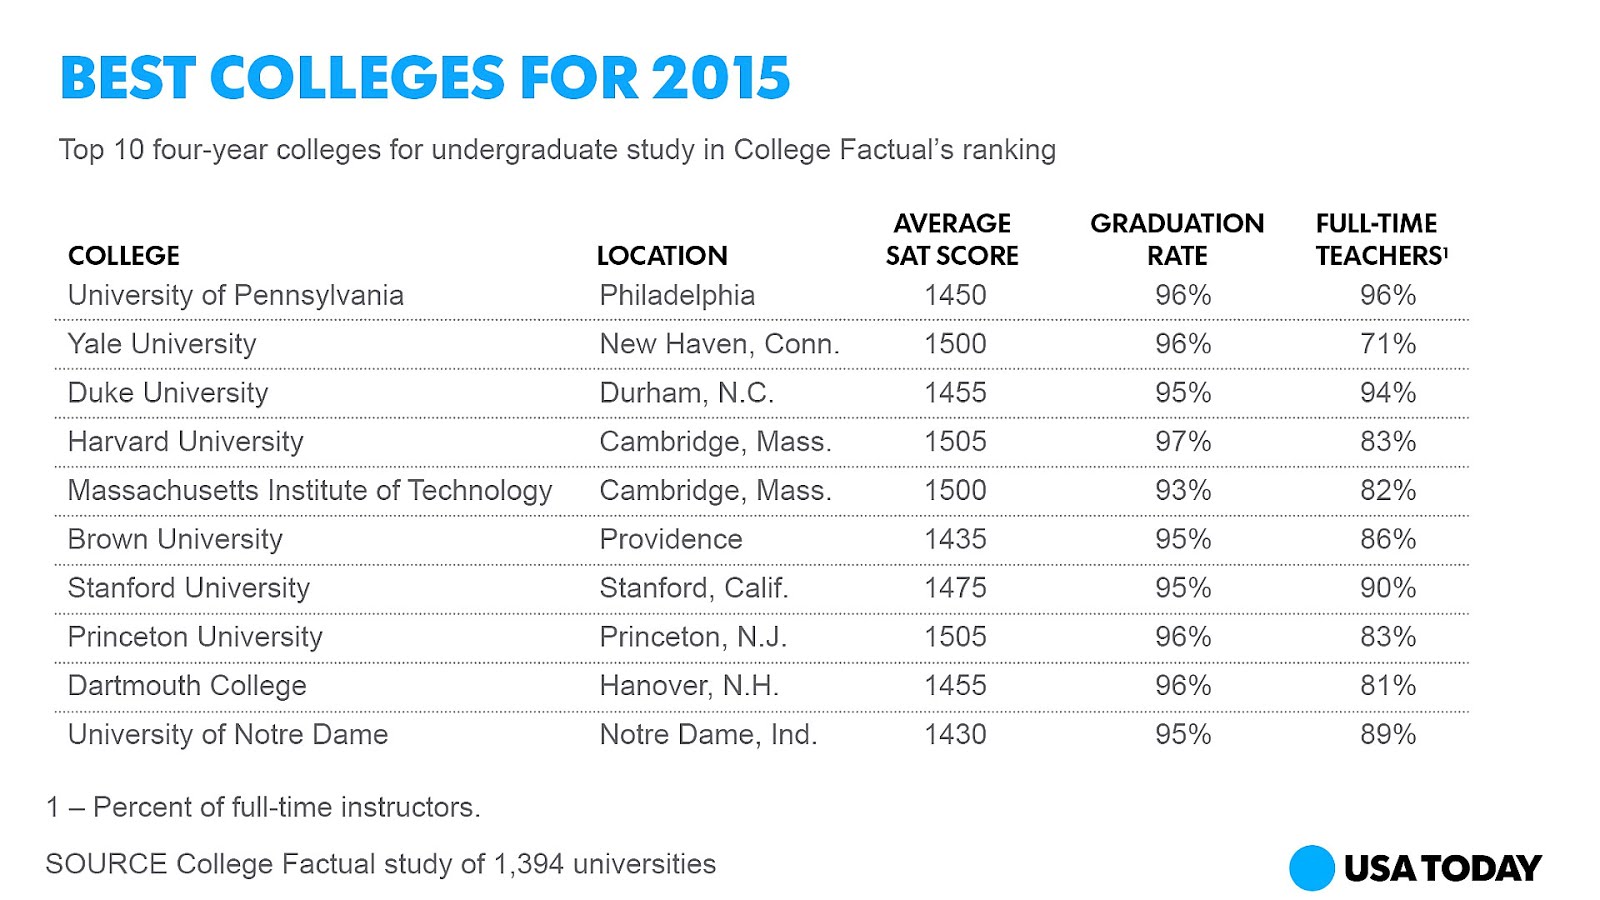
Task: Select University of Notre Dame entry
Action: pyautogui.click(x=228, y=735)
